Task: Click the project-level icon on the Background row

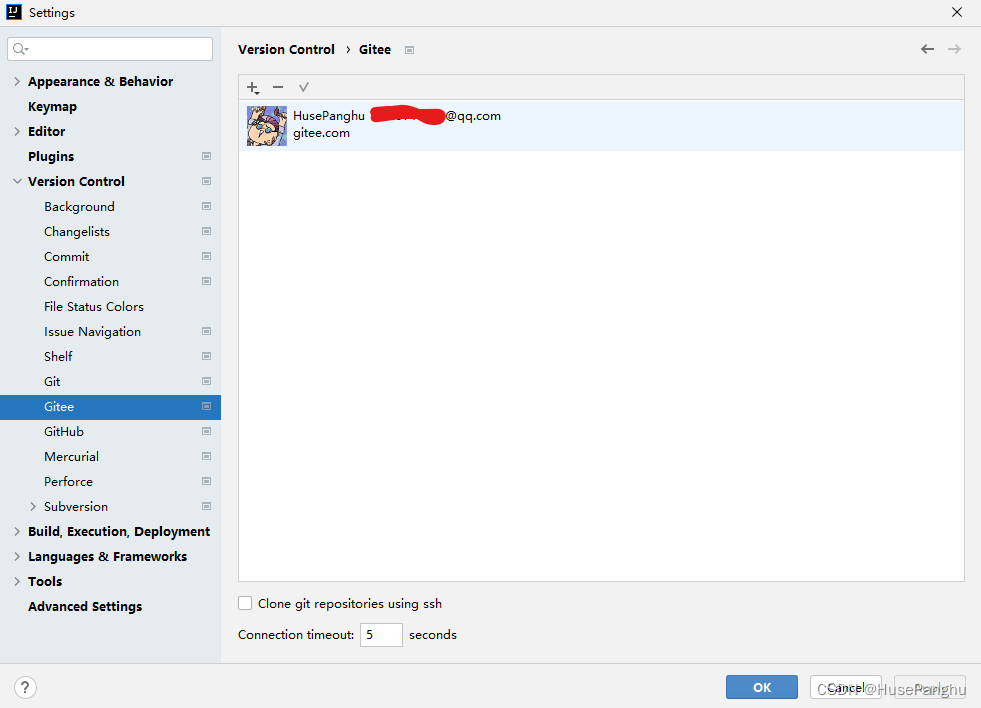Action: (206, 206)
